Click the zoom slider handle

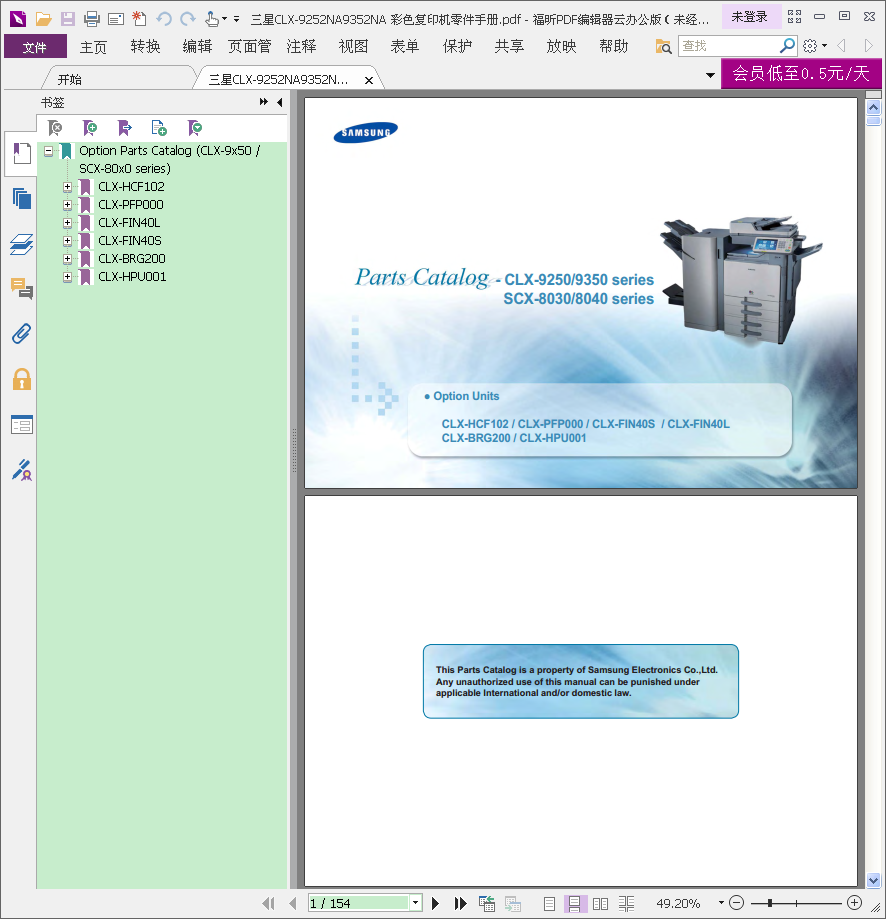[x=770, y=903]
